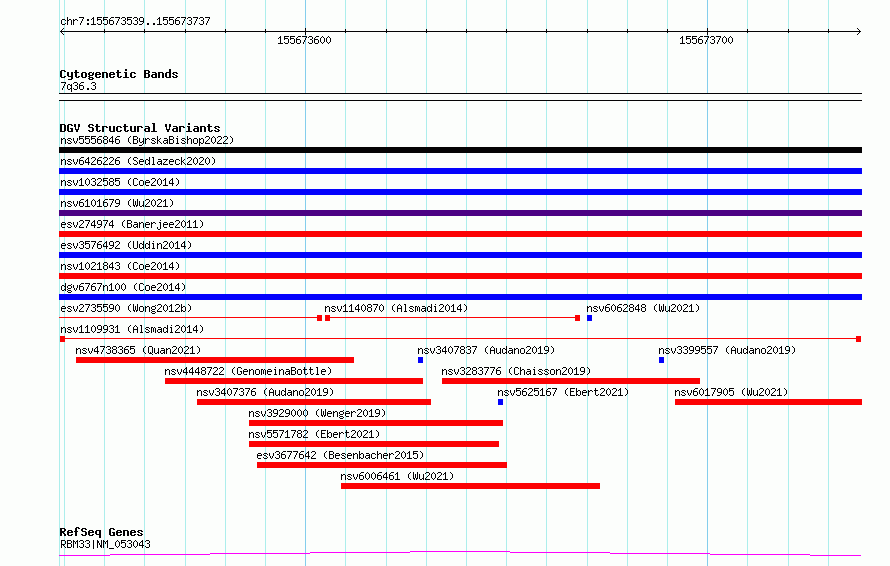The height and width of the screenshot is (566, 890).
Task: Open the nsv6426226 (Sedlazeck2020) label
Action: 138,161
